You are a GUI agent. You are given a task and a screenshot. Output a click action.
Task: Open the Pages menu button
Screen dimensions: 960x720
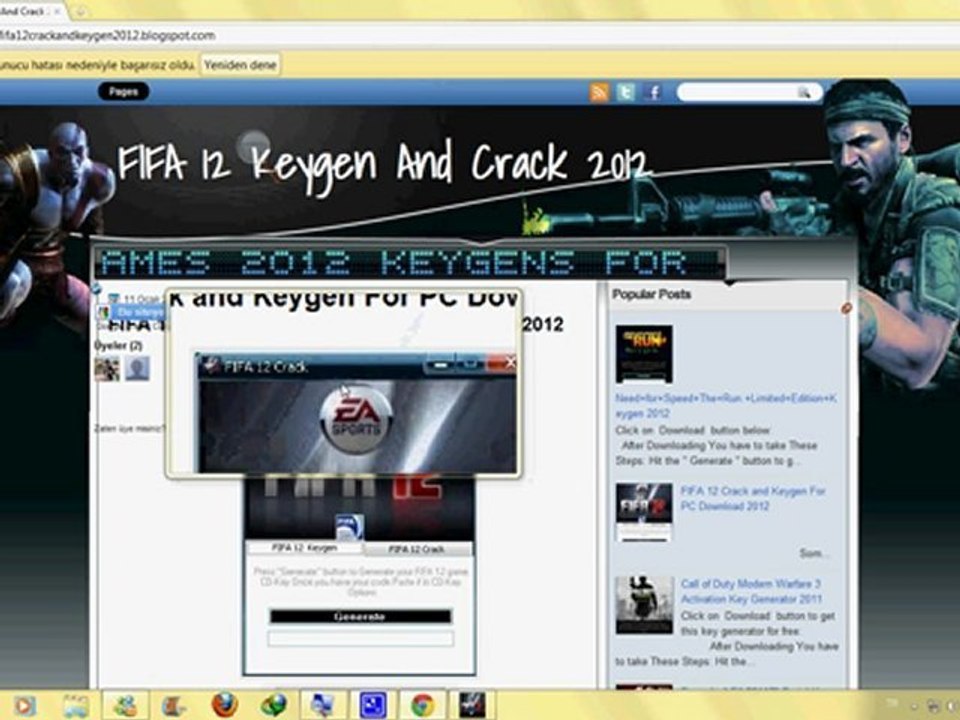pos(124,92)
